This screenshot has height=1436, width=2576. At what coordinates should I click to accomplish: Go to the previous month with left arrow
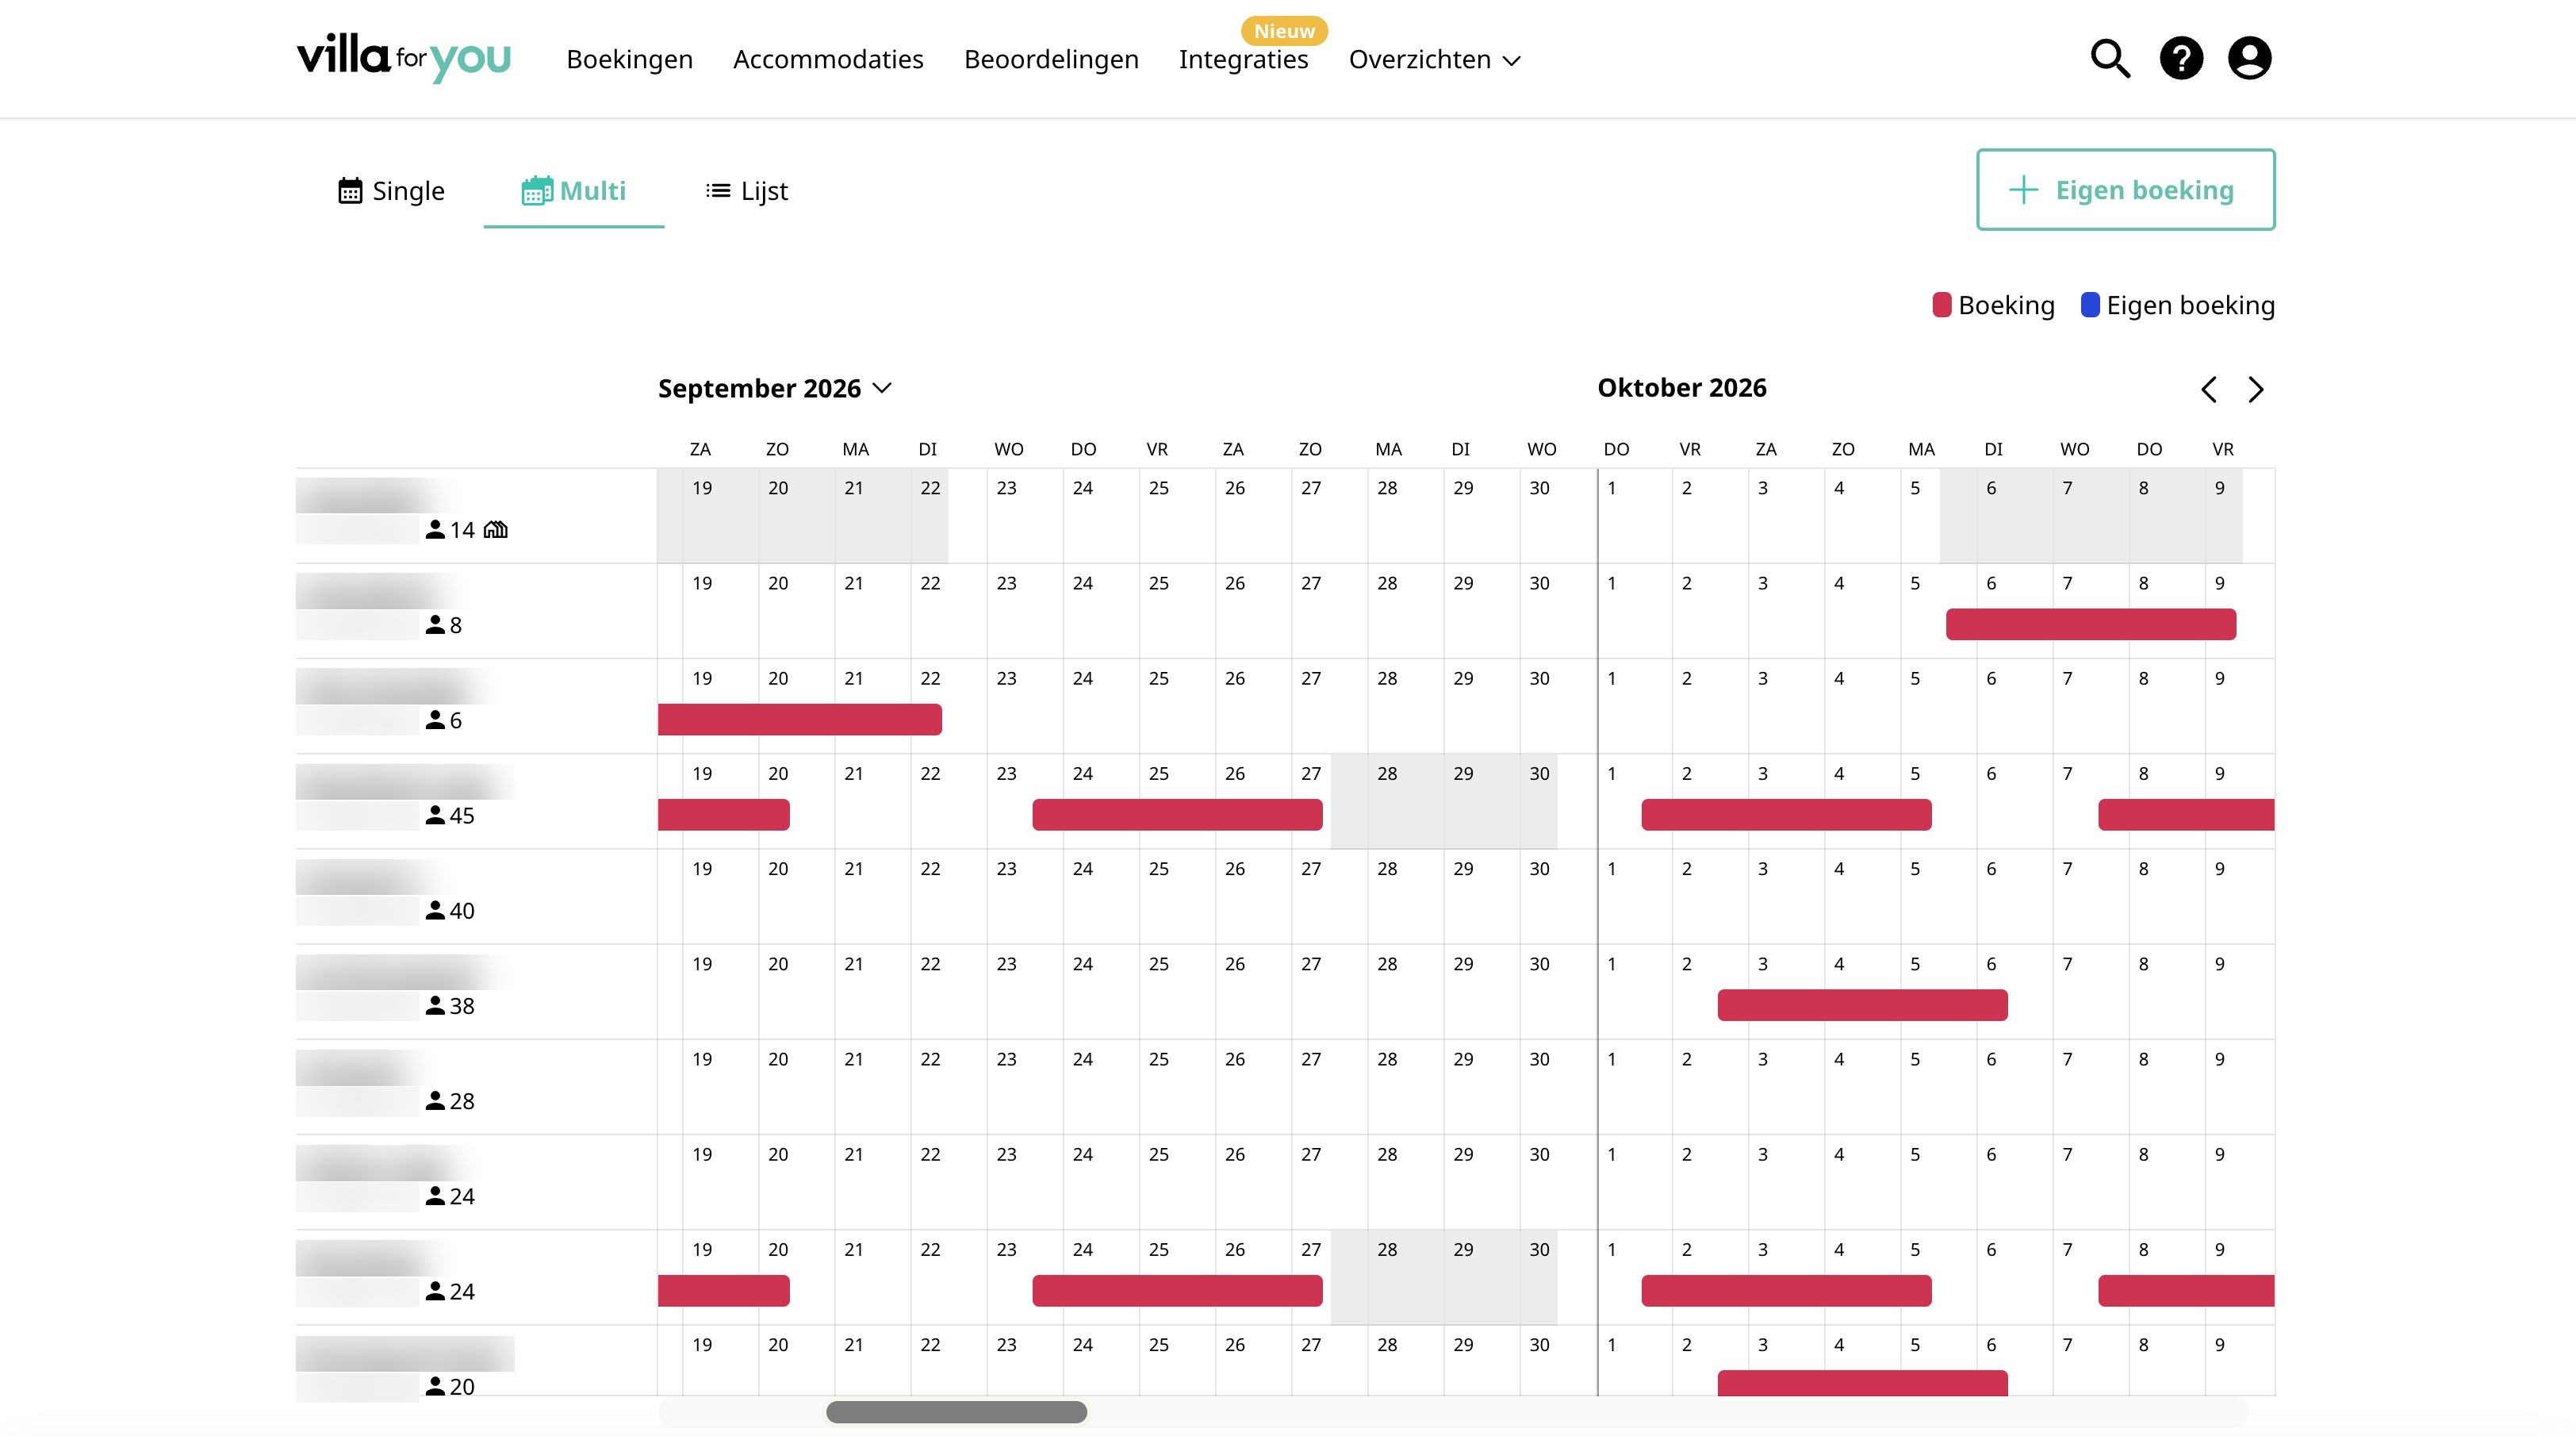pos(2209,389)
